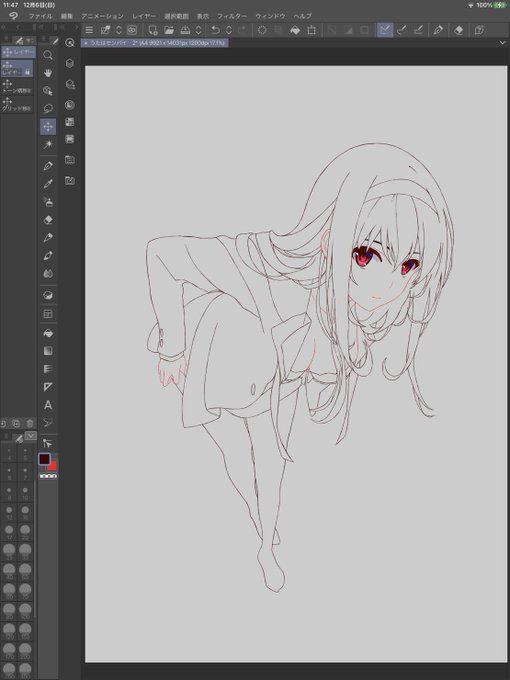
Task: Toggle Snap to Ruler
Action: coord(385,30)
